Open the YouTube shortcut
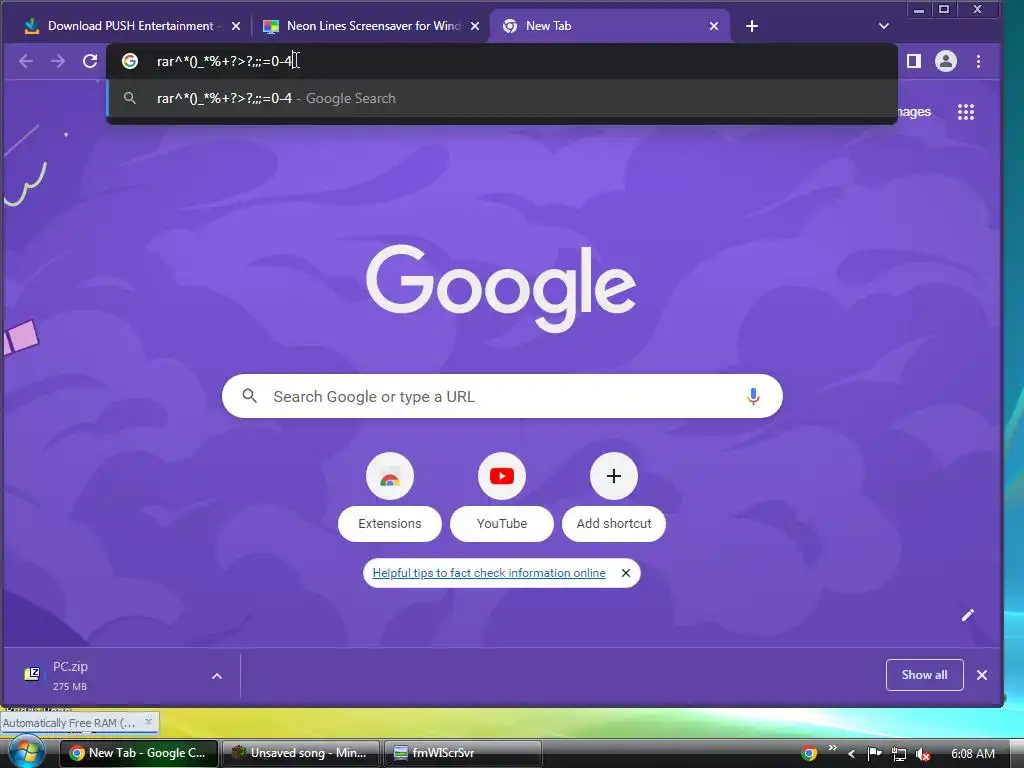The width and height of the screenshot is (1024, 768). point(502,476)
